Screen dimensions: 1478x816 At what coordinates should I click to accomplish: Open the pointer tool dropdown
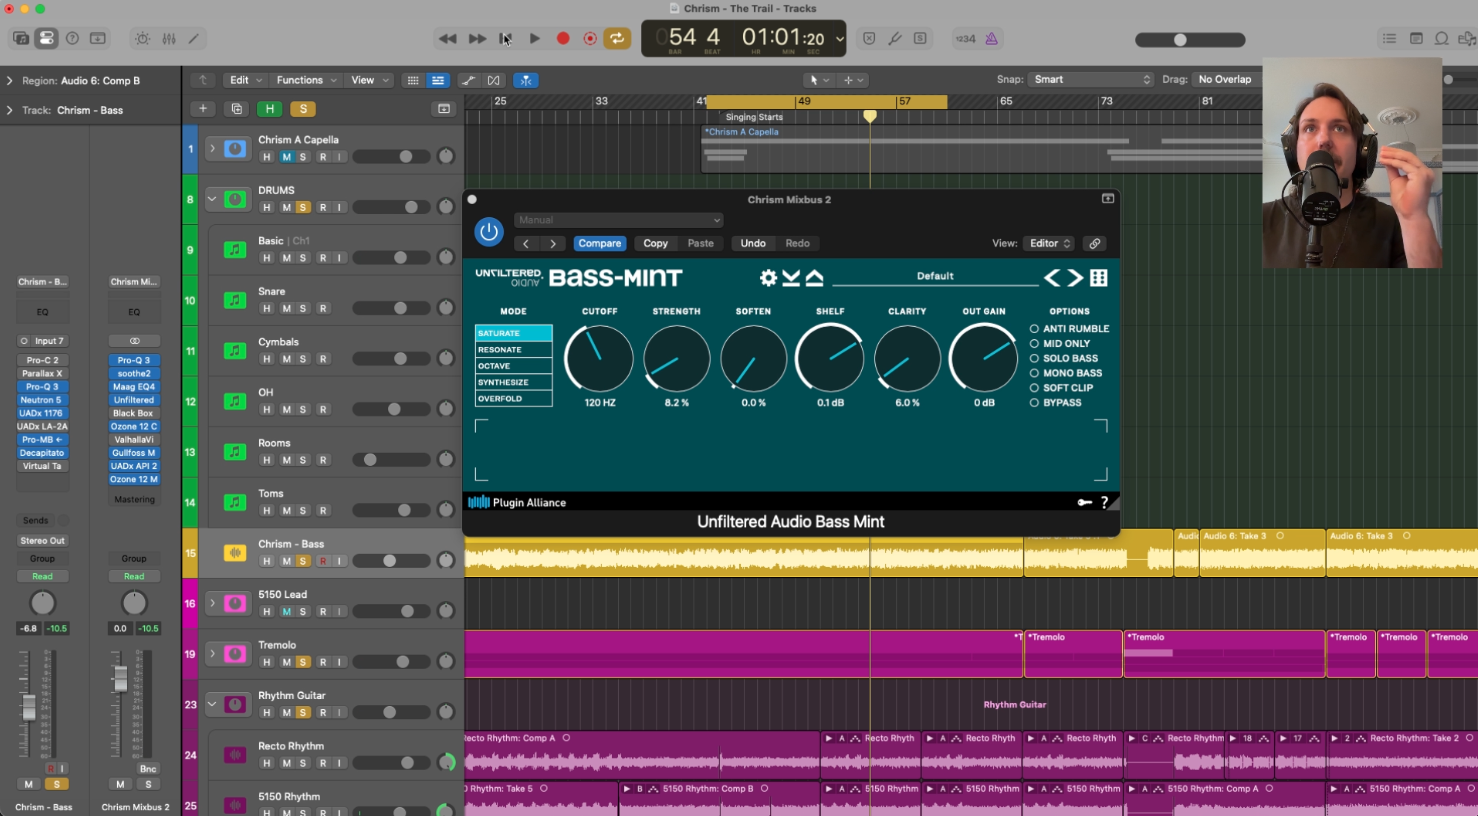(x=819, y=80)
